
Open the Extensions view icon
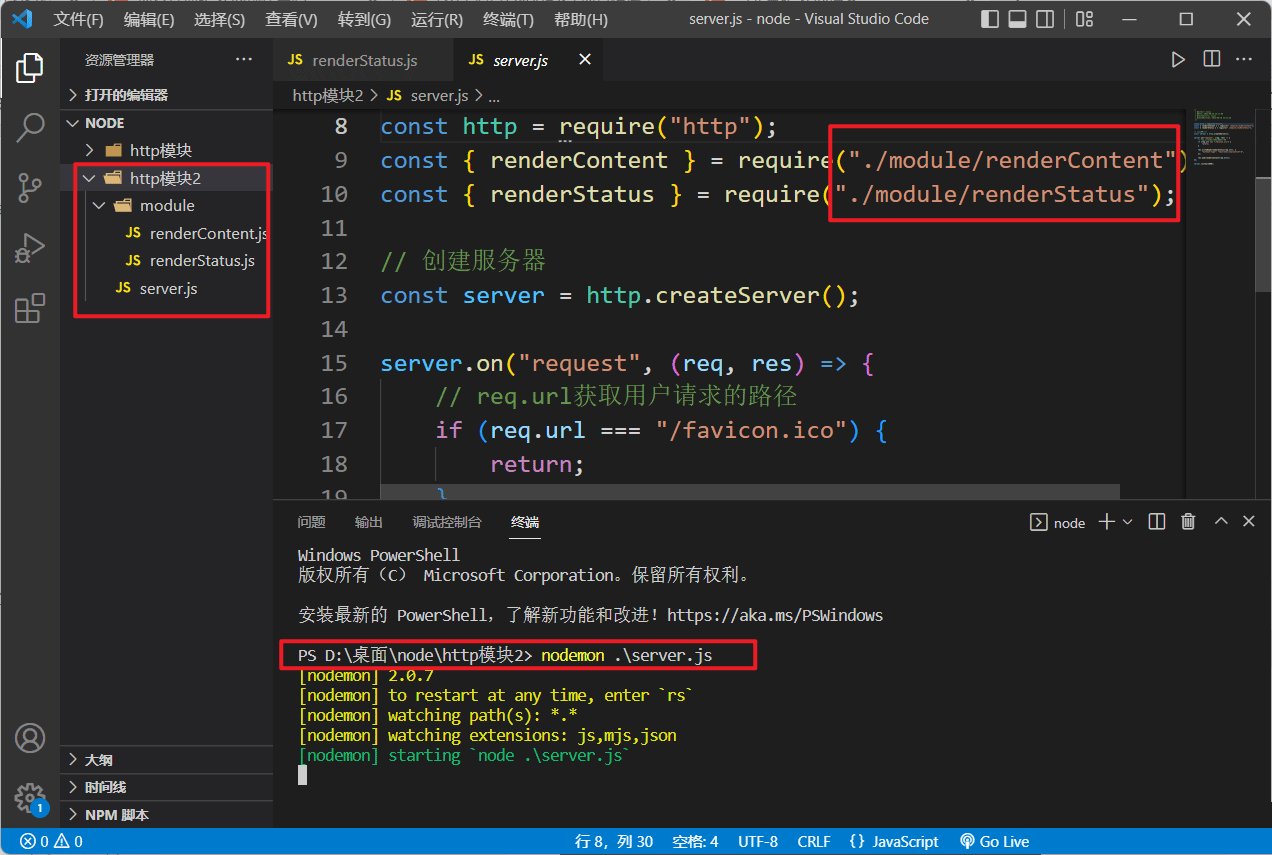coord(30,308)
